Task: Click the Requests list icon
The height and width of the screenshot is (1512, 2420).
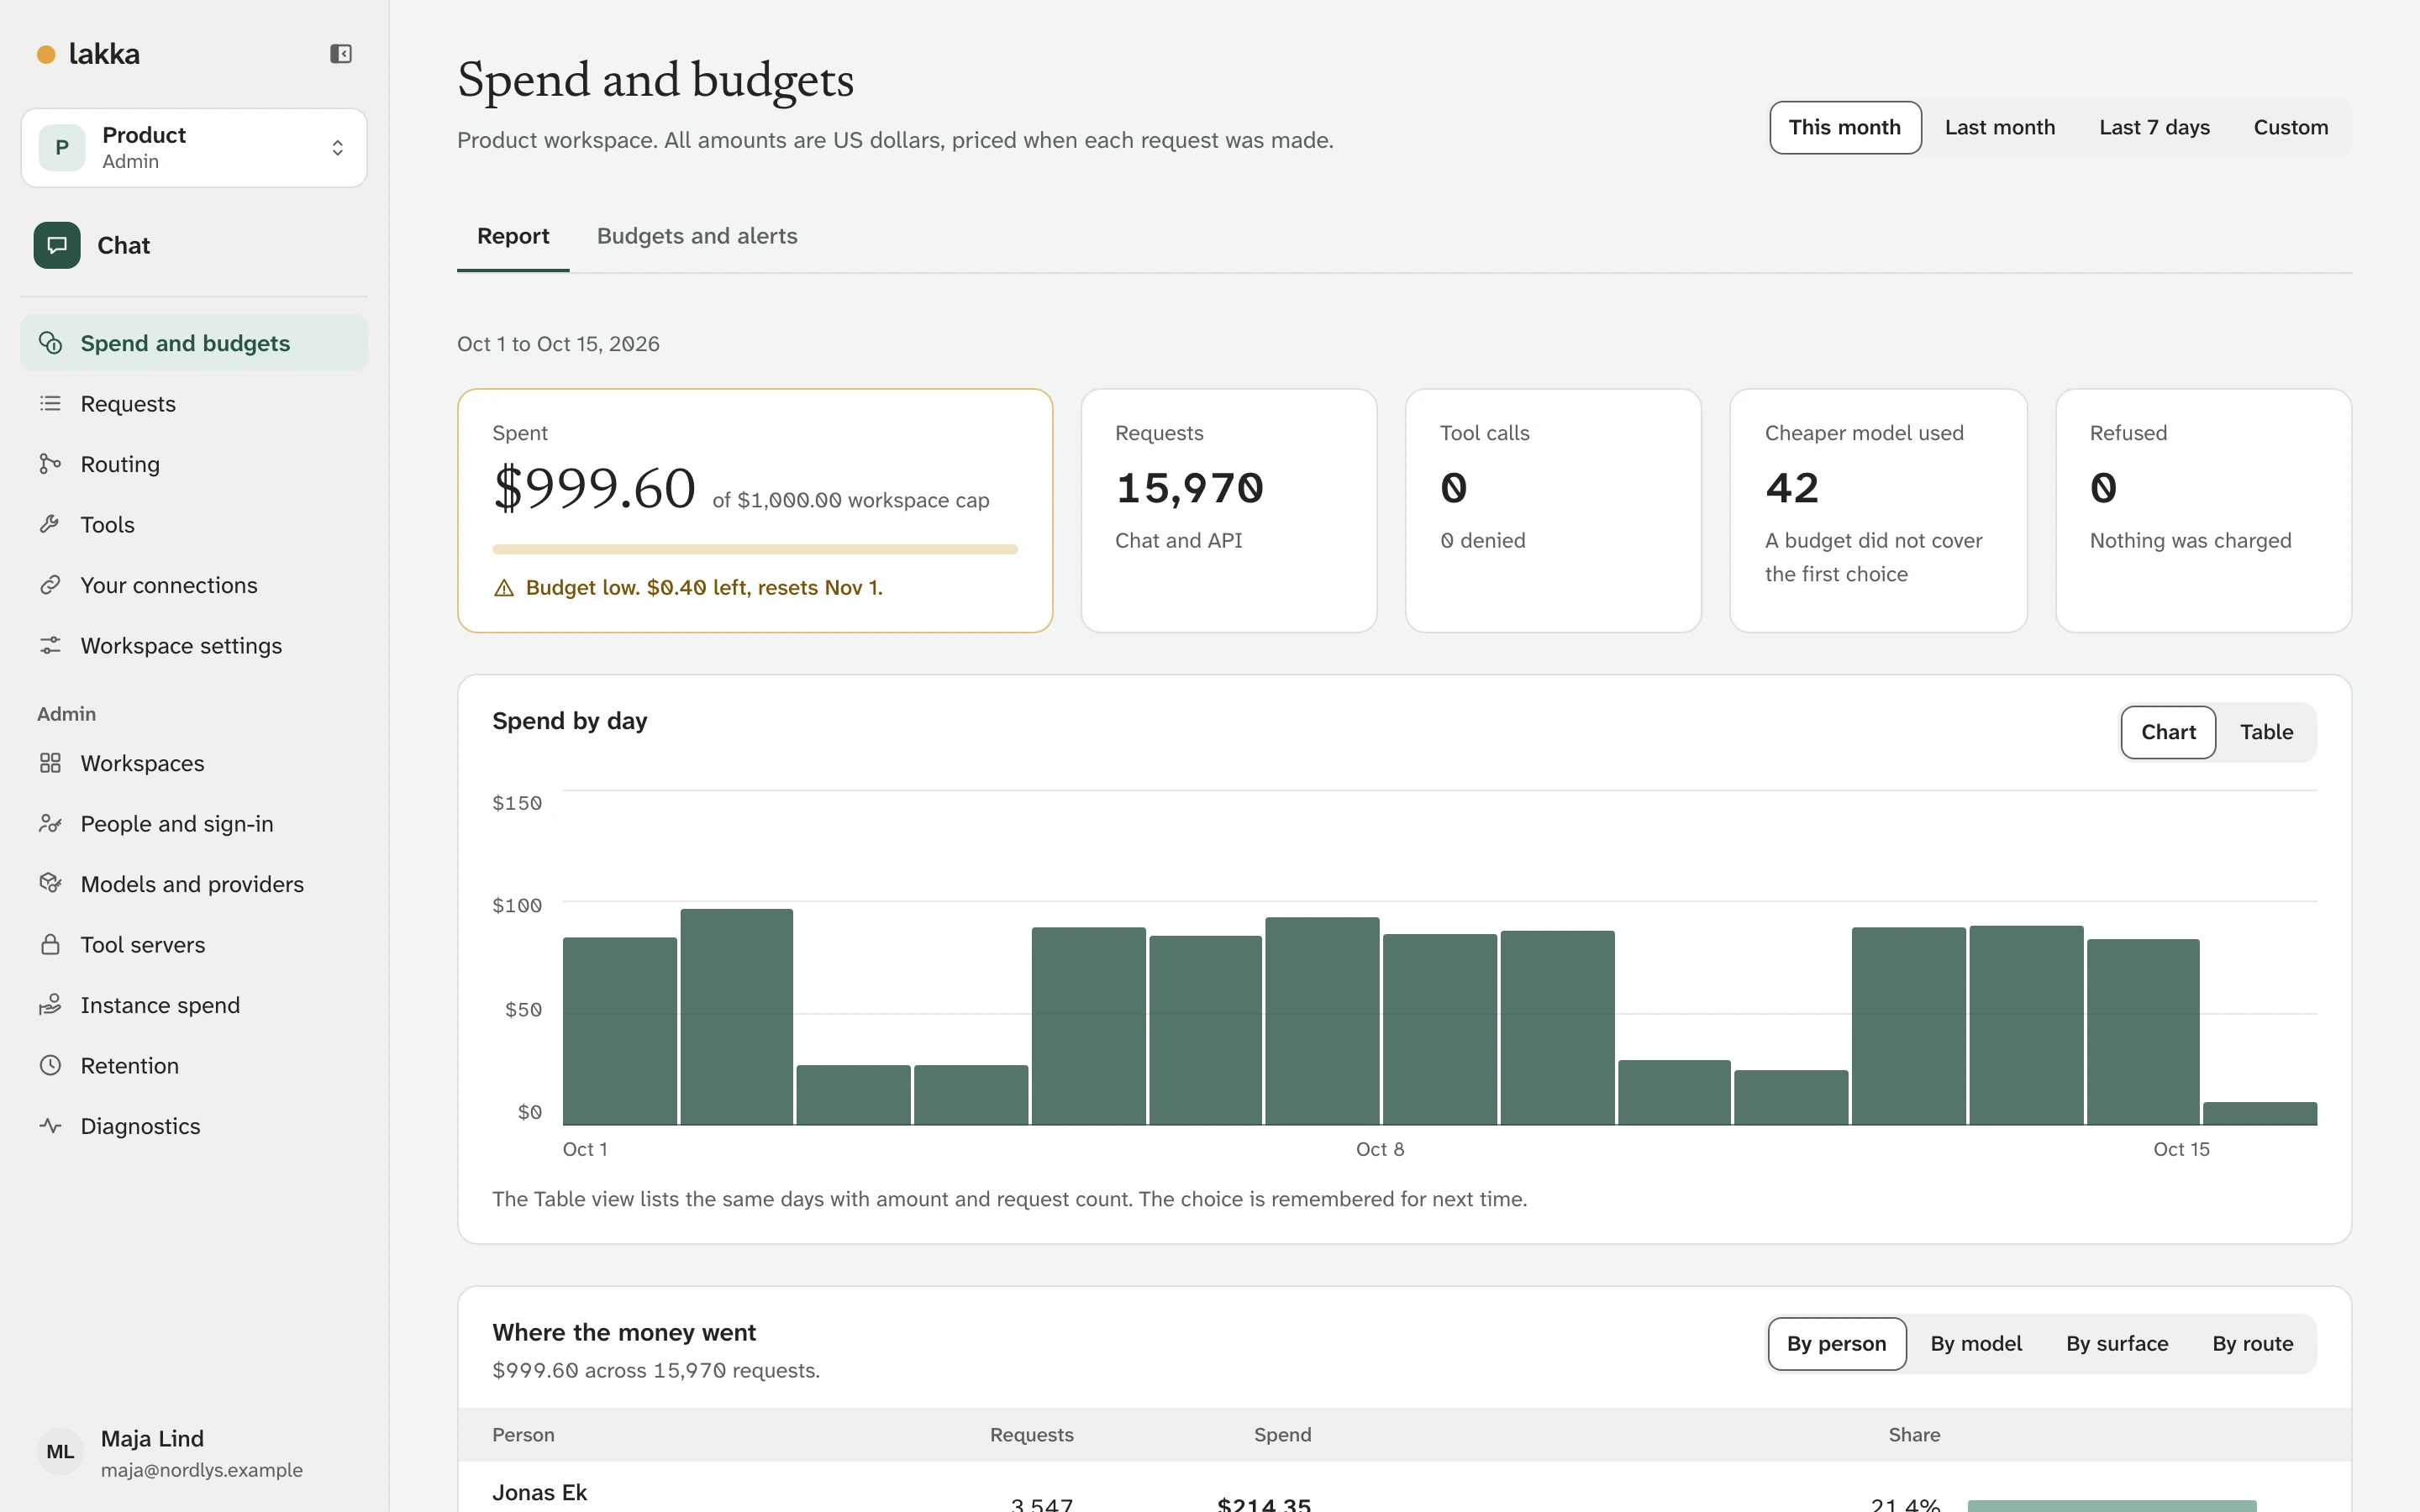Action: [x=50, y=404]
